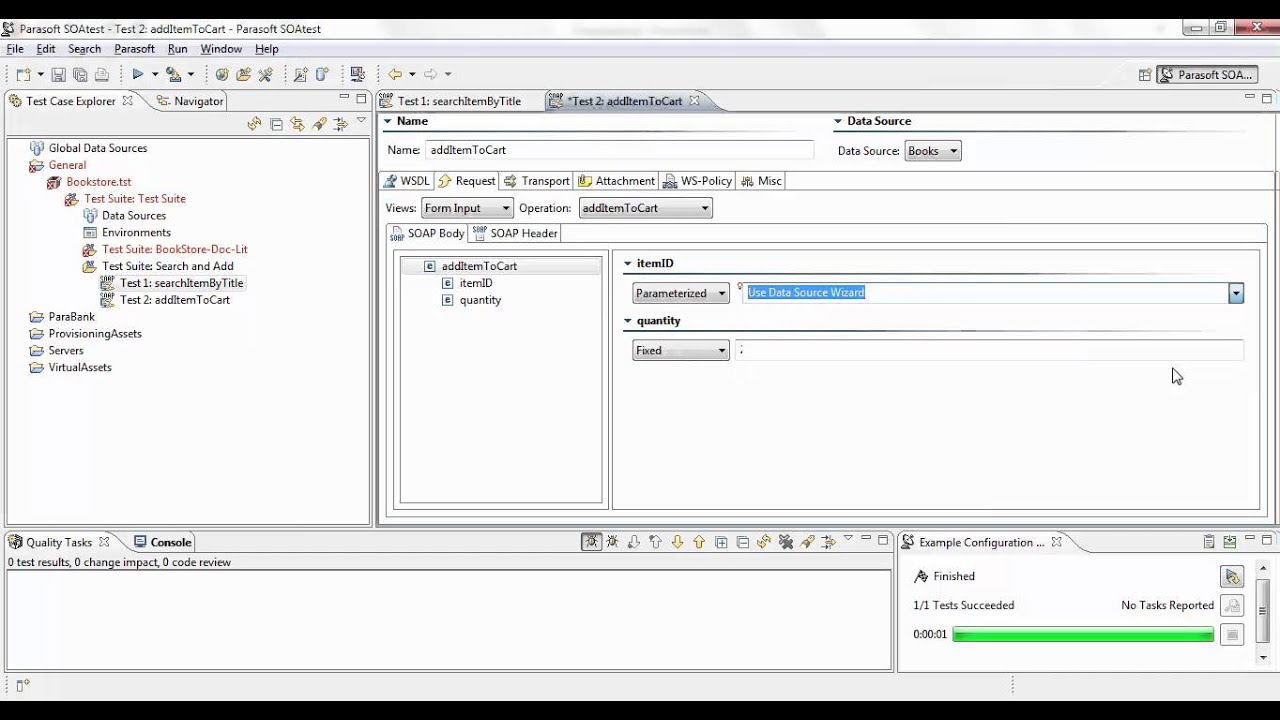Screen dimensions: 1280x720
Task: Open the New file icon's dropdown arrow
Action: [x=40, y=74]
